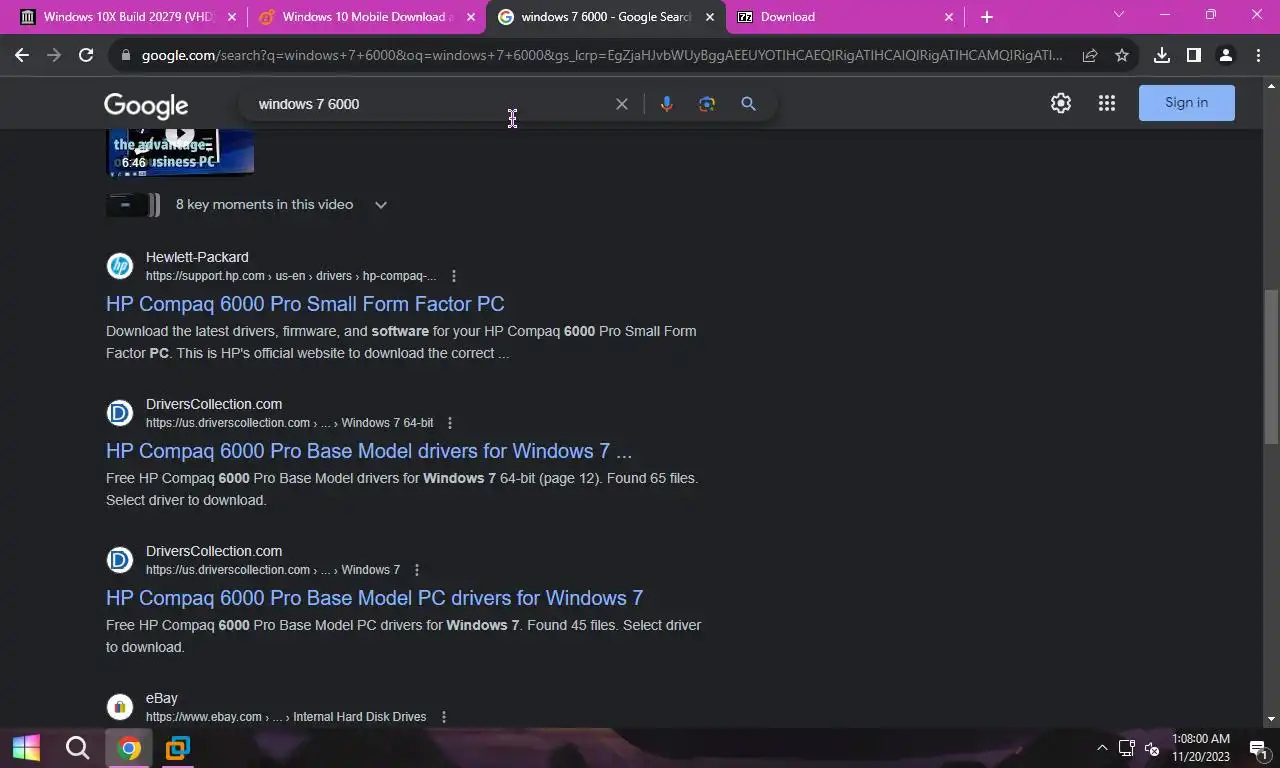Open HP Compaq 6000 Pro Base Model drivers 64-bit link
This screenshot has width=1280, height=768.
click(369, 451)
